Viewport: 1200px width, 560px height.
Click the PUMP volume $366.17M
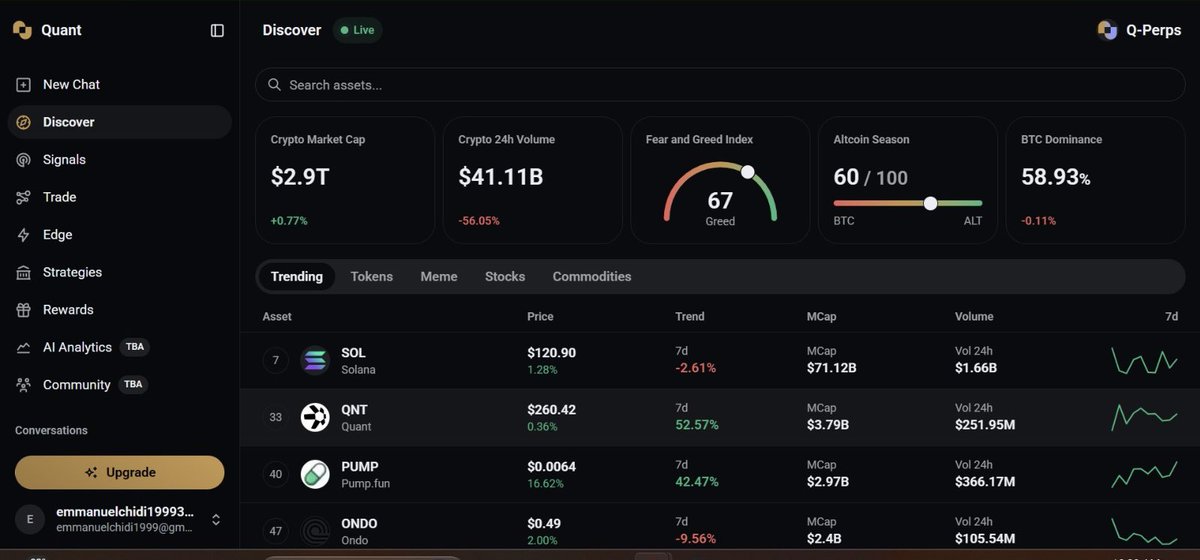(985, 482)
